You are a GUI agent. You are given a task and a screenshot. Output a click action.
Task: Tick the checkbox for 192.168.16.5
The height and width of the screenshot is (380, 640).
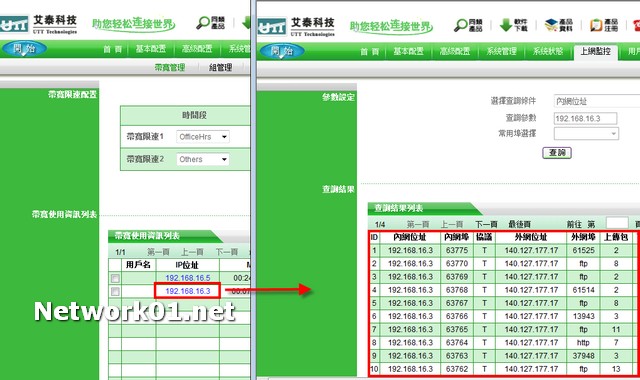[115, 278]
